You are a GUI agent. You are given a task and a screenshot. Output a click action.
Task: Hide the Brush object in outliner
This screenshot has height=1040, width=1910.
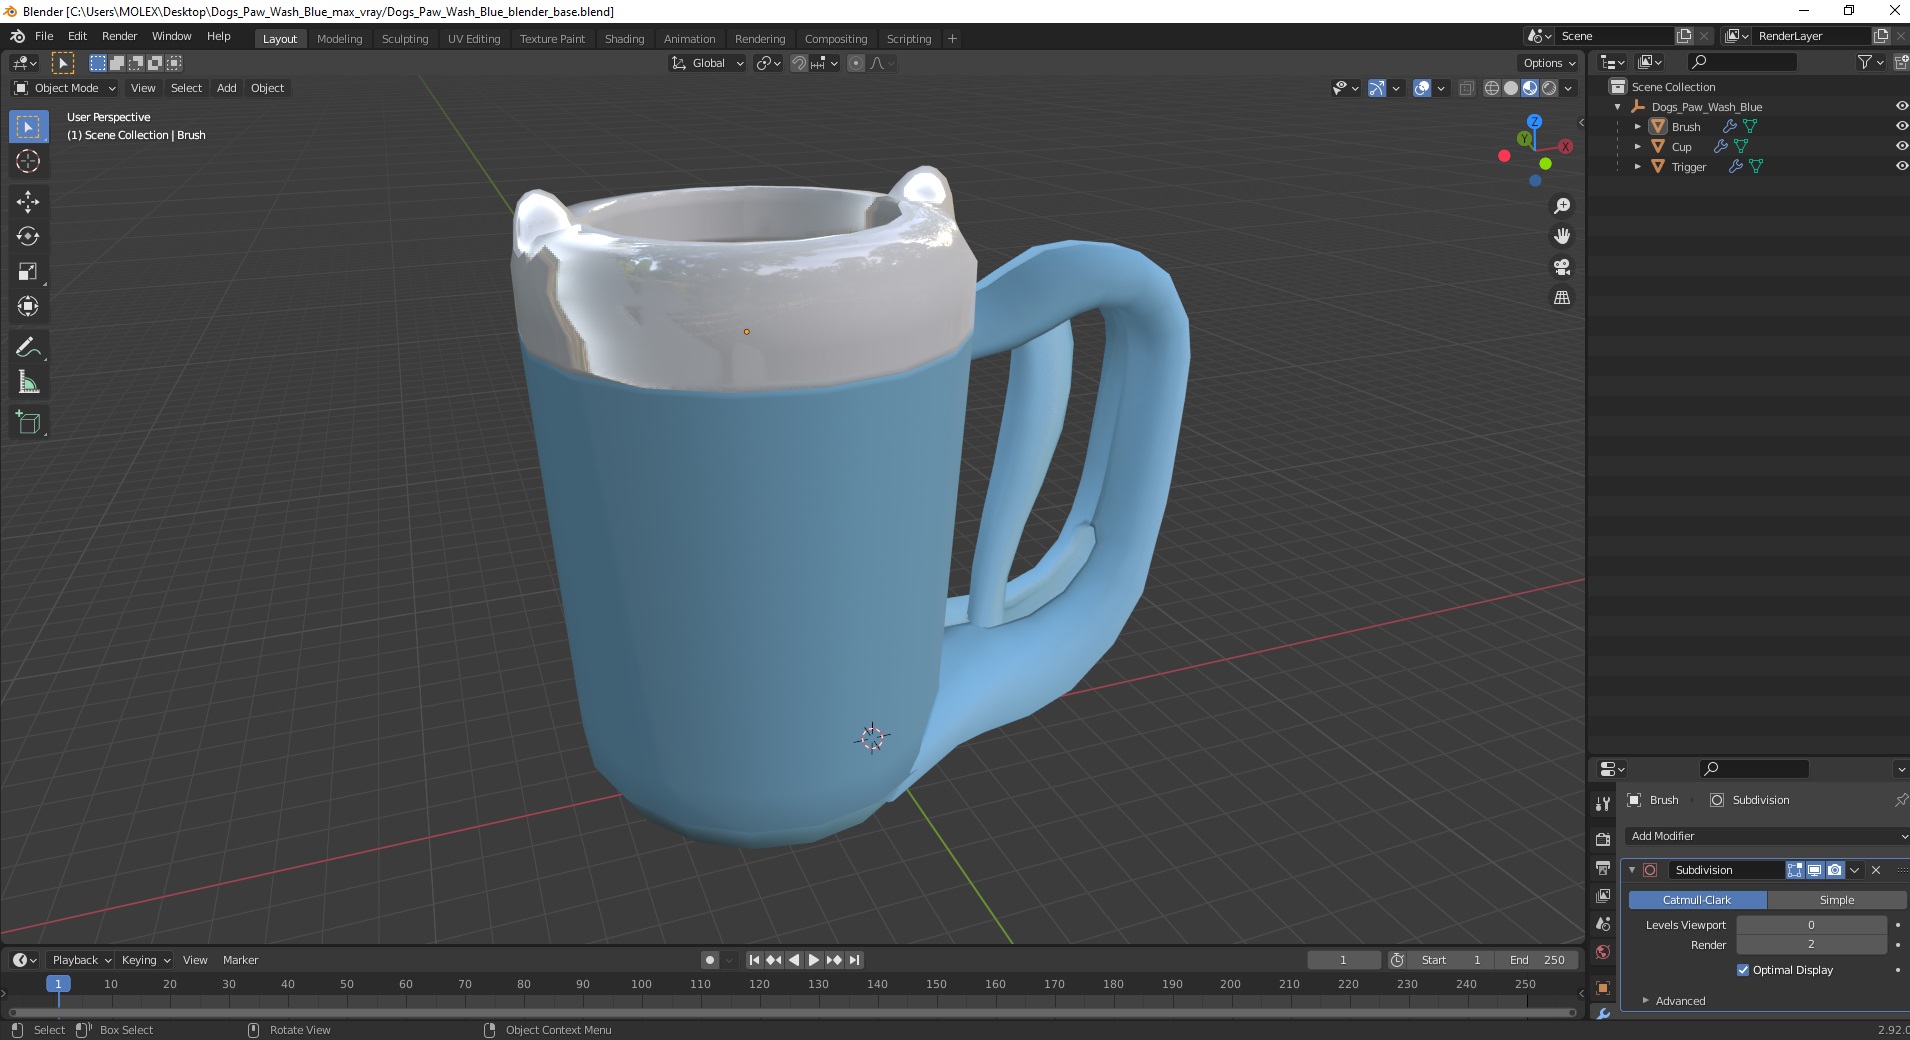(x=1901, y=126)
